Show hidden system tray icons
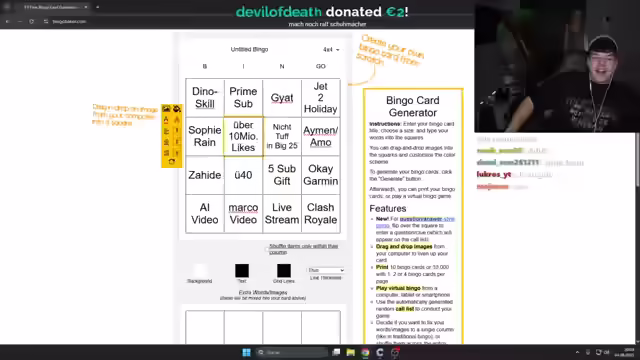 (577, 352)
